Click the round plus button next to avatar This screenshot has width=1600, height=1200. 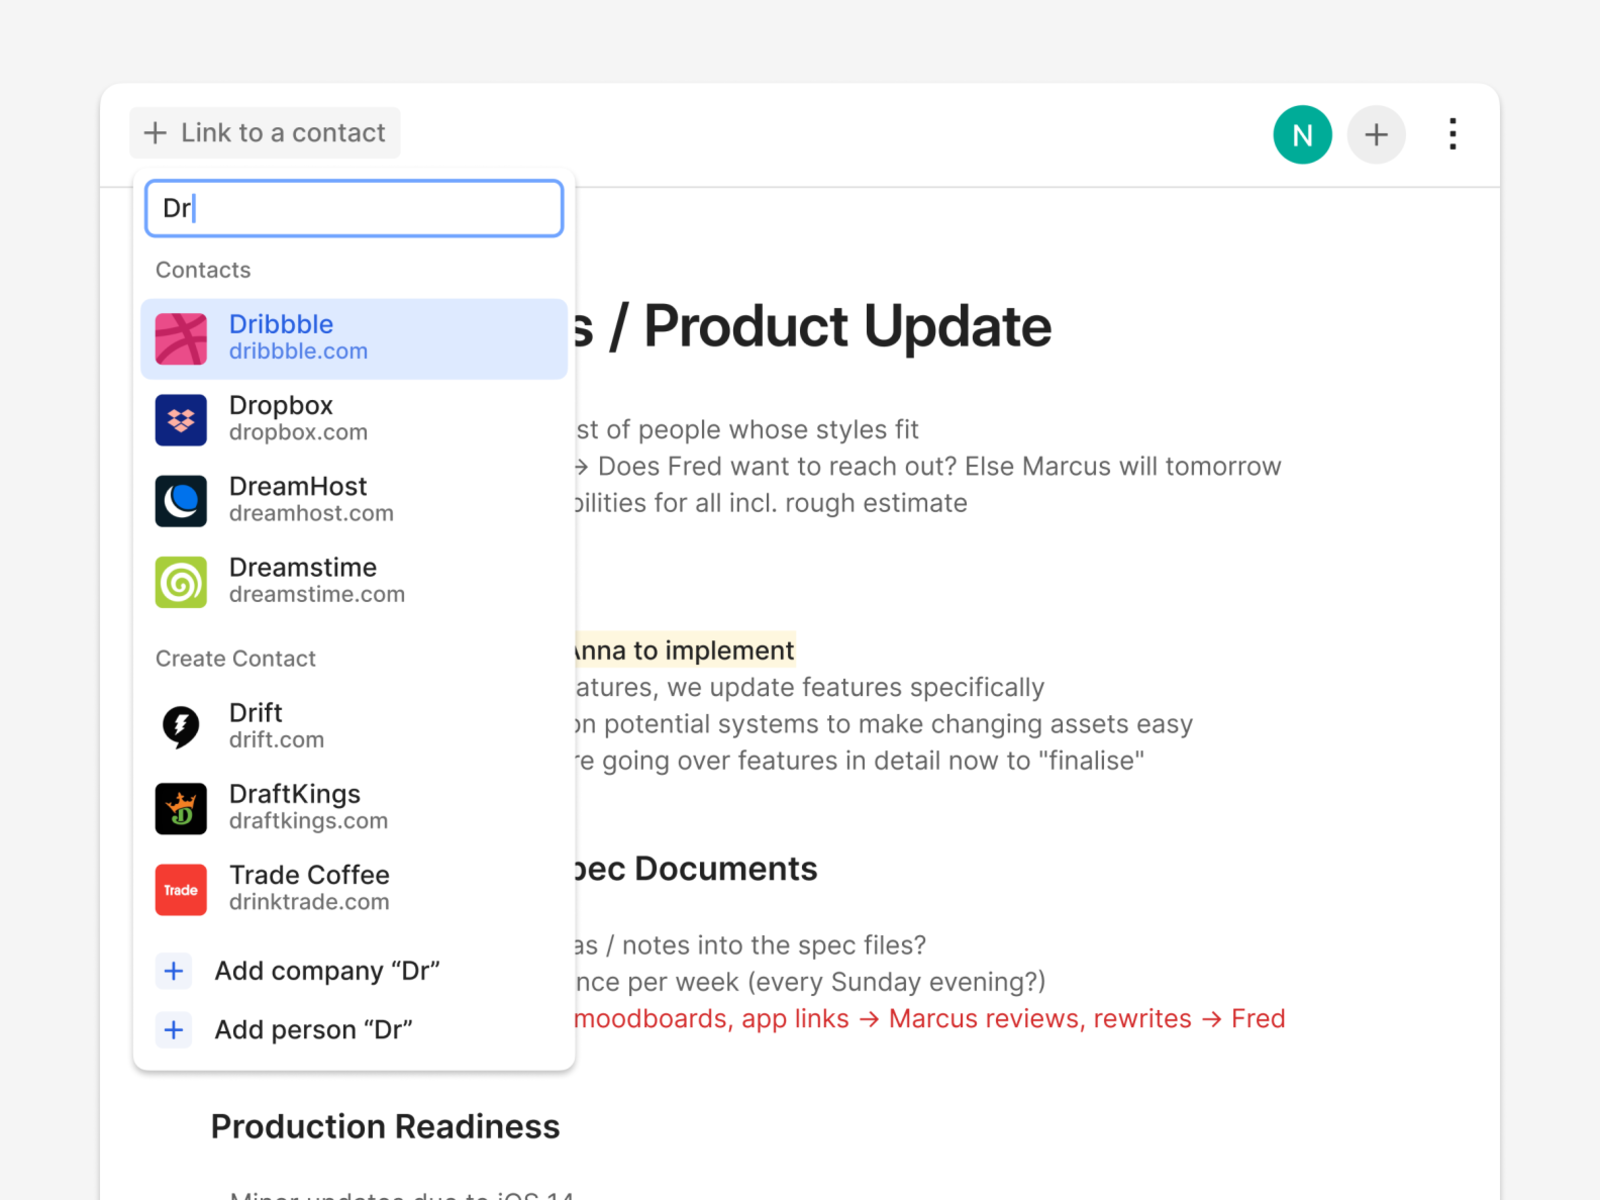click(x=1376, y=134)
